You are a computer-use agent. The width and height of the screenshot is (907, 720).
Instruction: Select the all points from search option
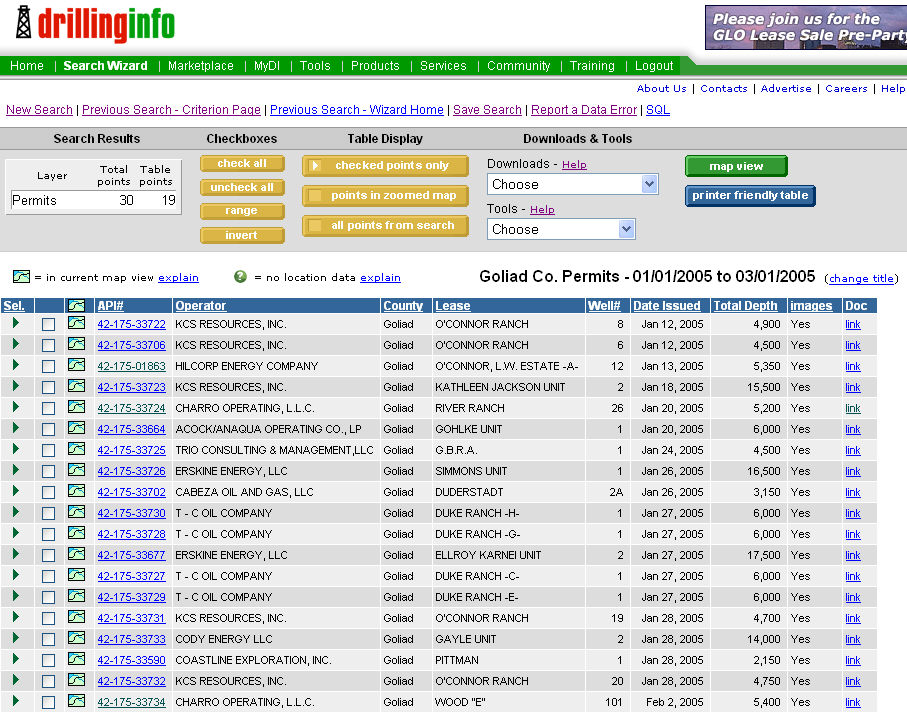tap(385, 226)
